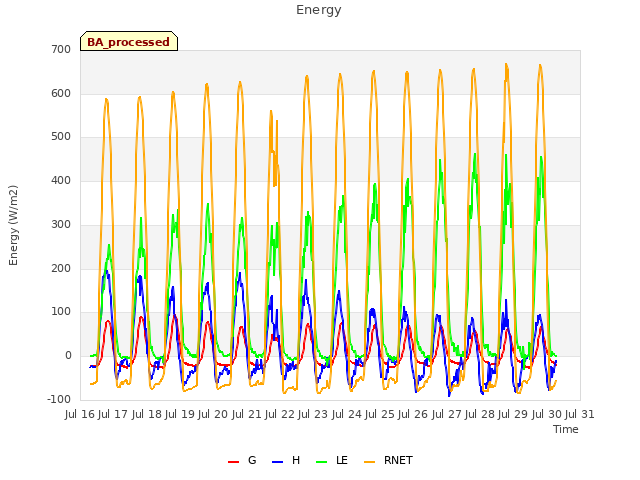Click the 400 y-axis tick label
This screenshot has width=640, height=480.
click(x=61, y=181)
